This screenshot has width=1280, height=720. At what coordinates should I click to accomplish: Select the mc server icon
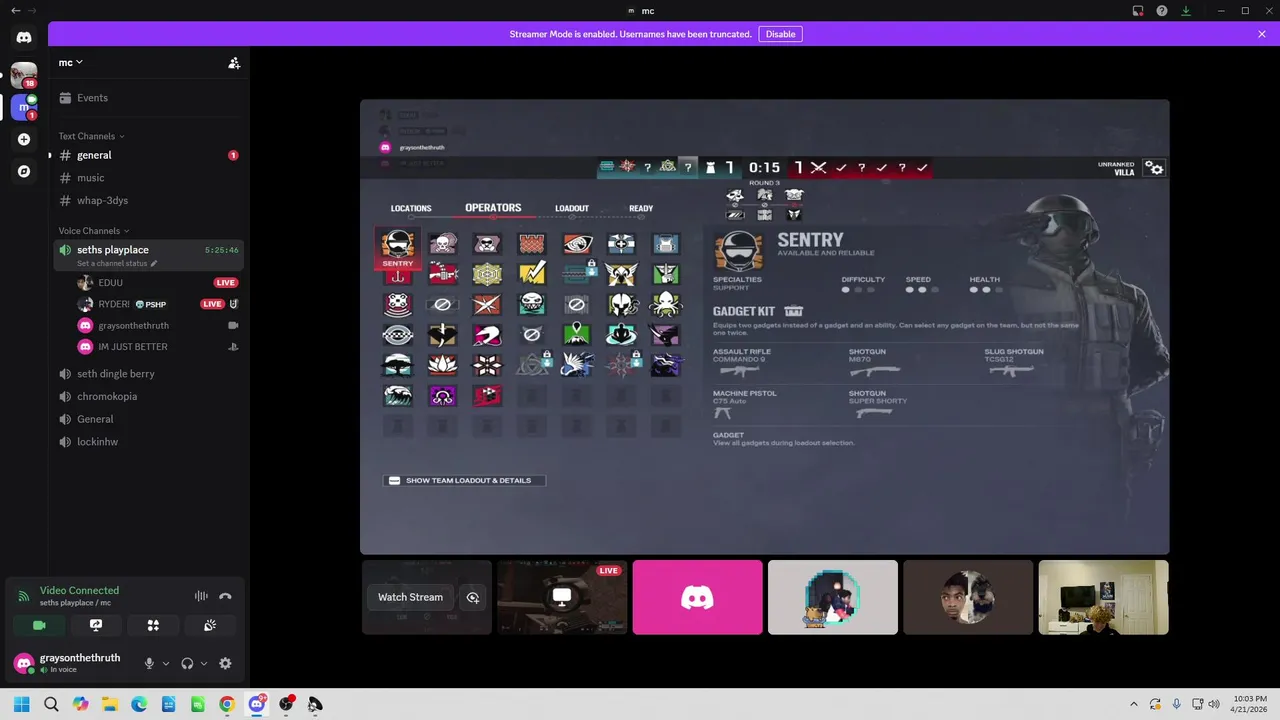[24, 107]
